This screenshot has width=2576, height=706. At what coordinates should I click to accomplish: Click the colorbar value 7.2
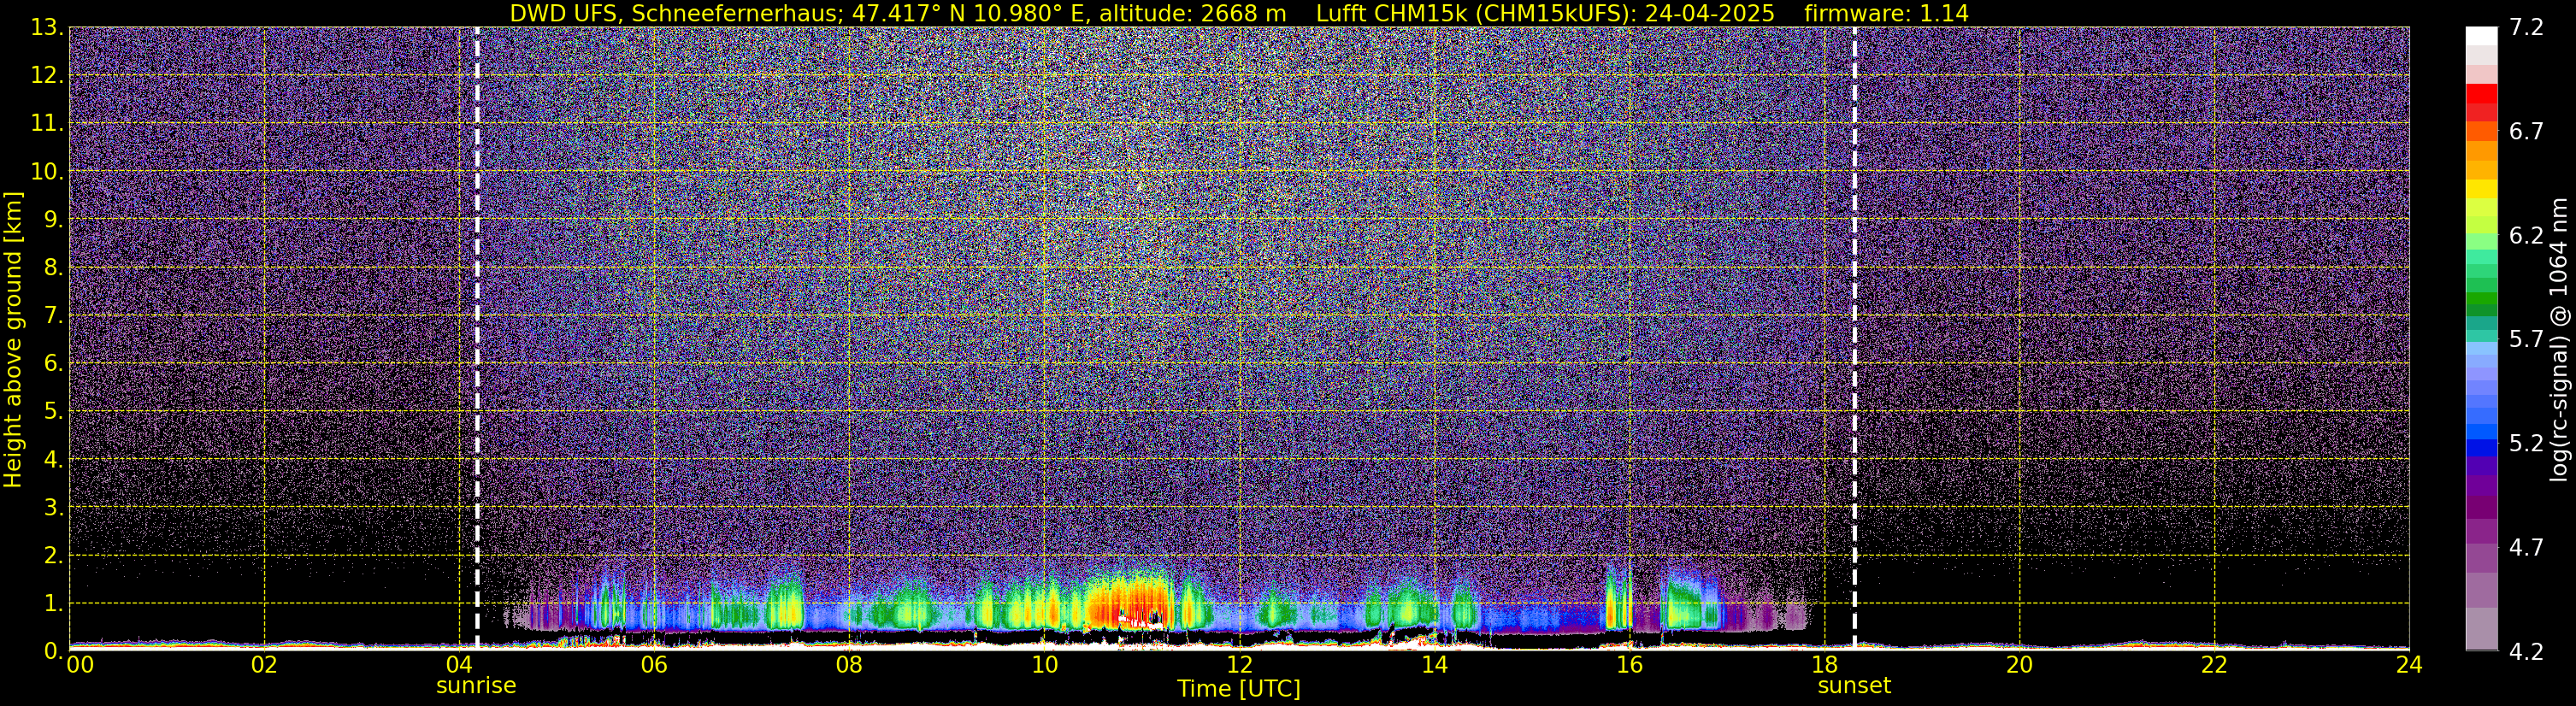tap(2526, 27)
